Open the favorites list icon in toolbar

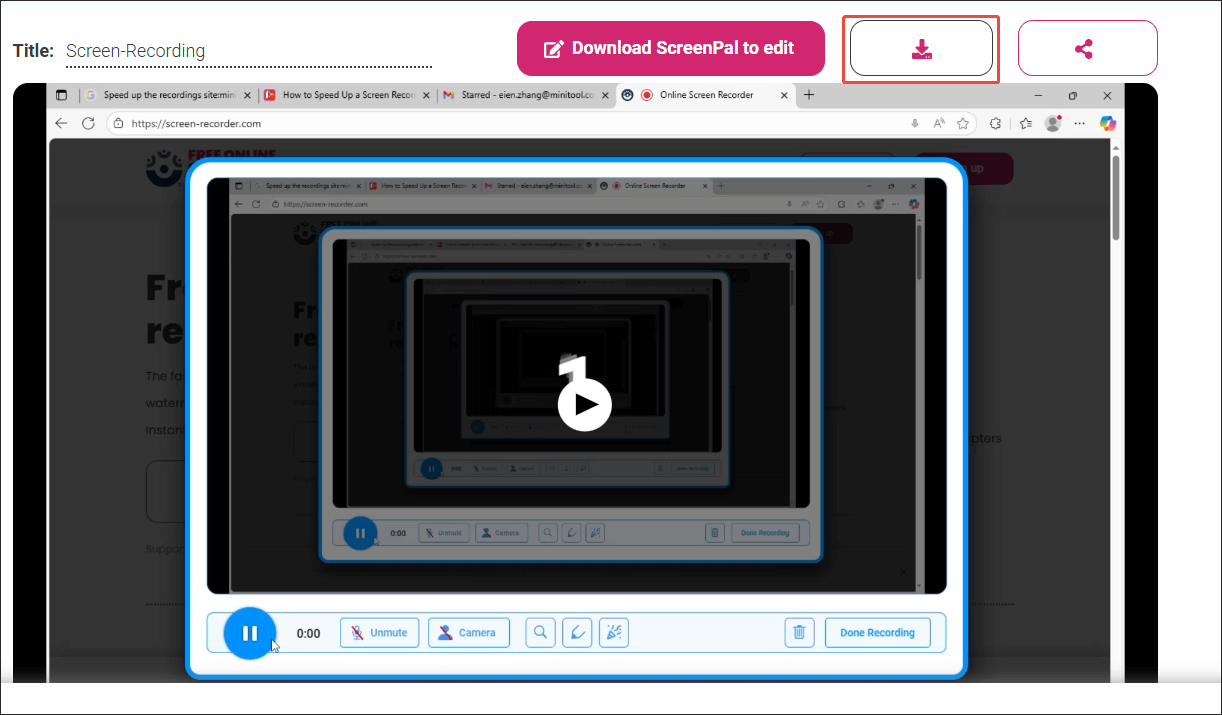1026,123
